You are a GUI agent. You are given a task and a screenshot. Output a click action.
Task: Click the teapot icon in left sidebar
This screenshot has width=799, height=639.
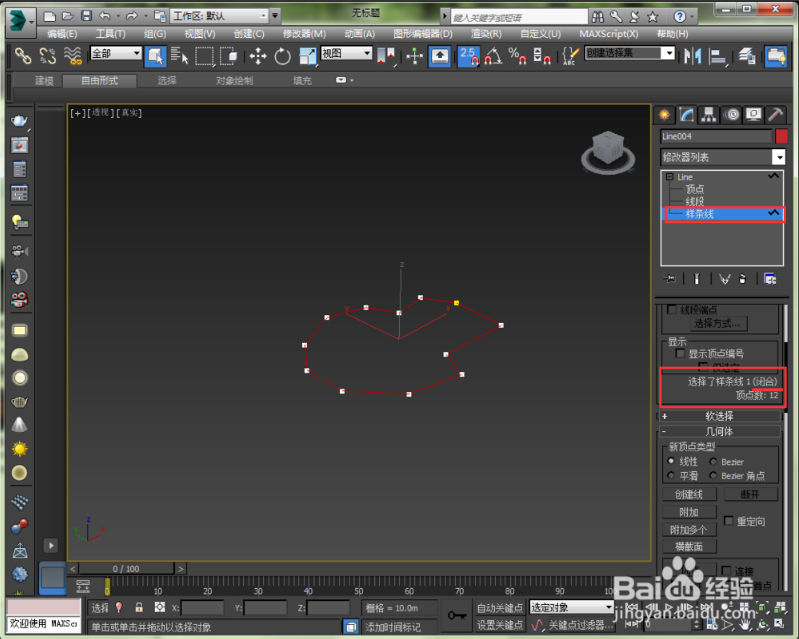point(19,120)
